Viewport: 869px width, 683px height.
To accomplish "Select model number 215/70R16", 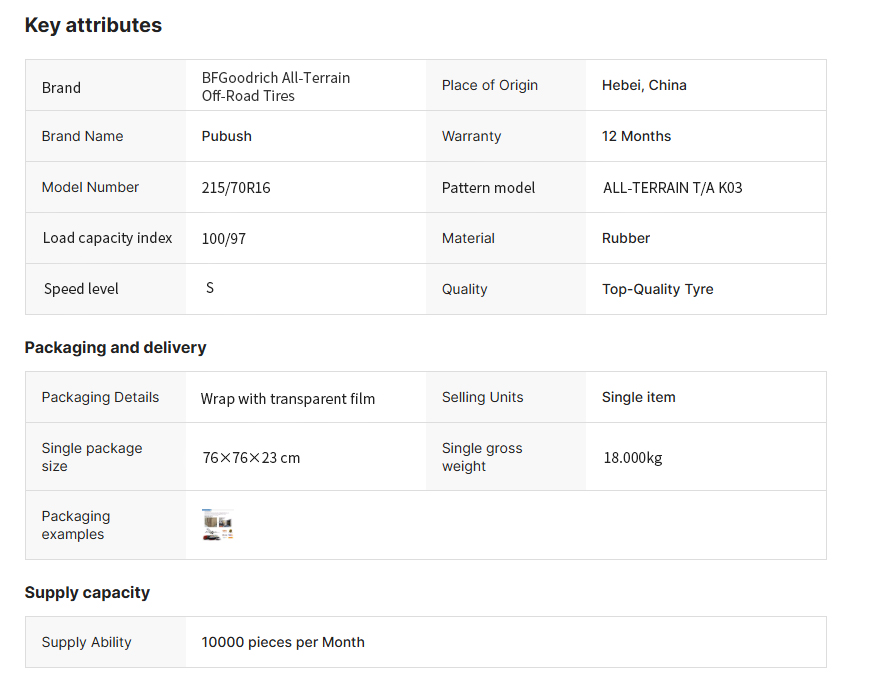I will pyautogui.click(x=236, y=187).
